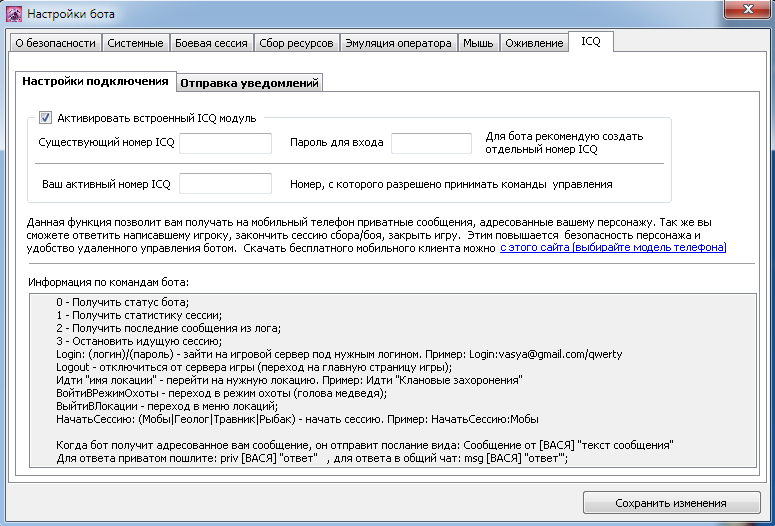Viewport: 775px width, 526px height.
Task: Open the с этого сайта download link
Action: point(613,247)
